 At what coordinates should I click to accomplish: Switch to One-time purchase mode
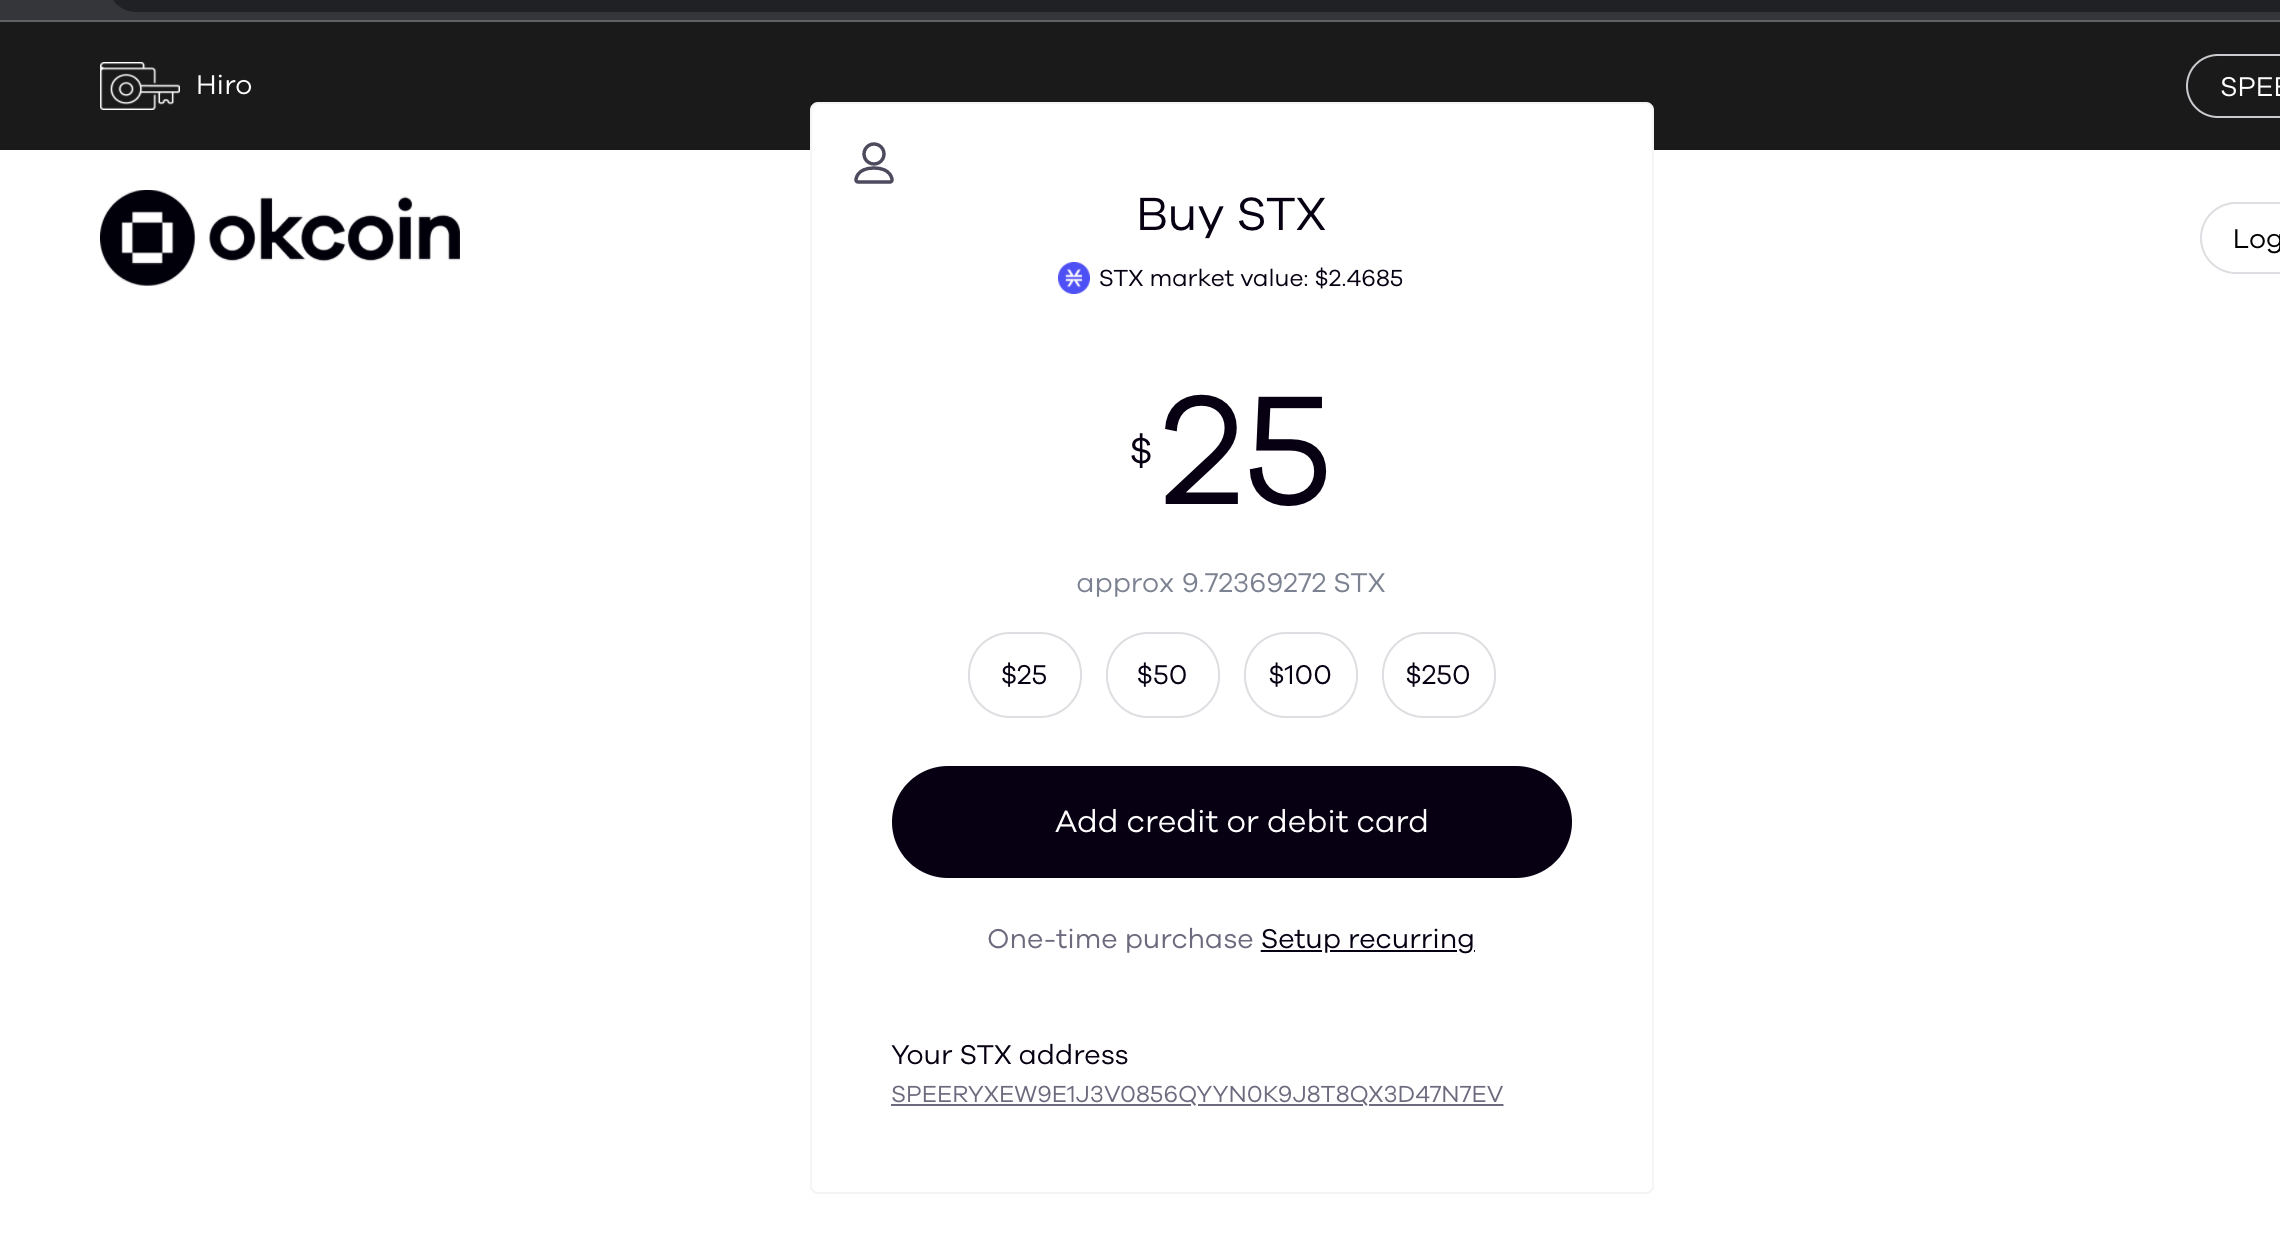click(1119, 939)
